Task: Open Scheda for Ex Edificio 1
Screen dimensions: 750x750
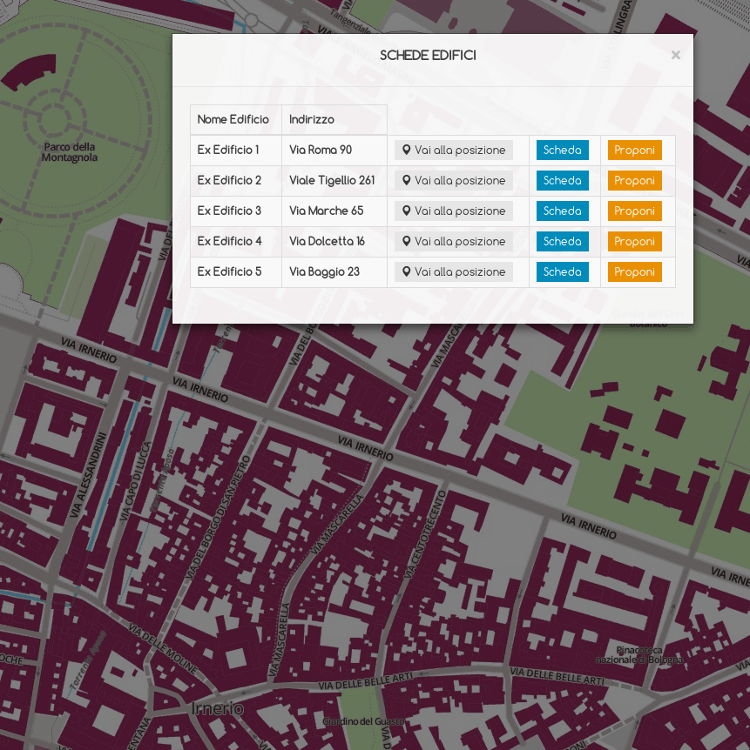Action: point(562,150)
